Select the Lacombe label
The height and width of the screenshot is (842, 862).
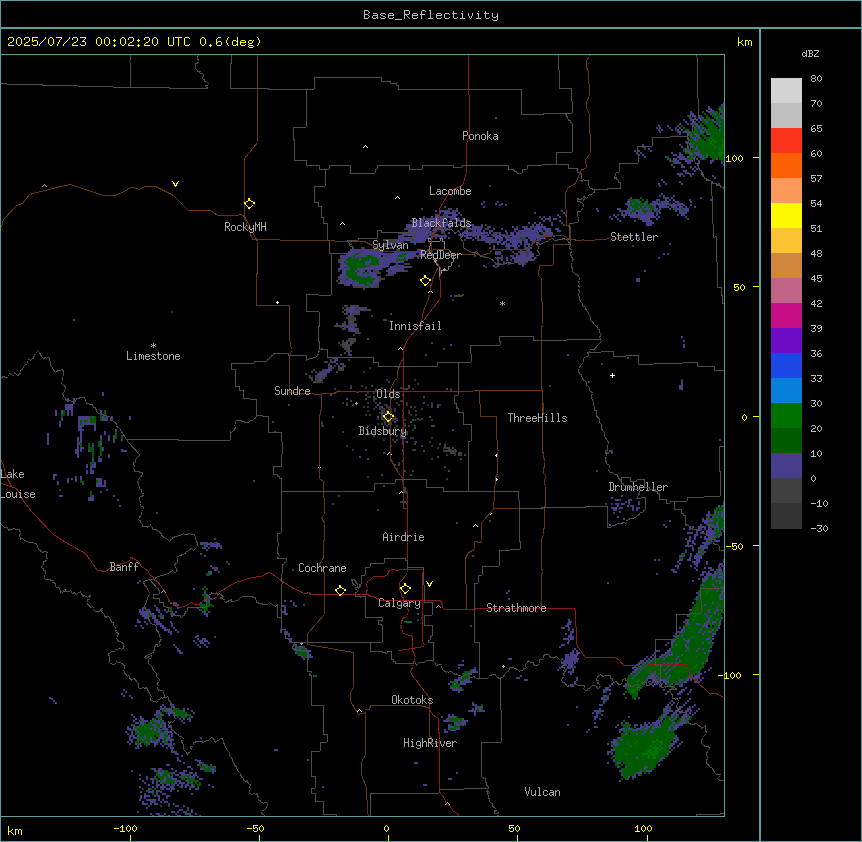(450, 191)
